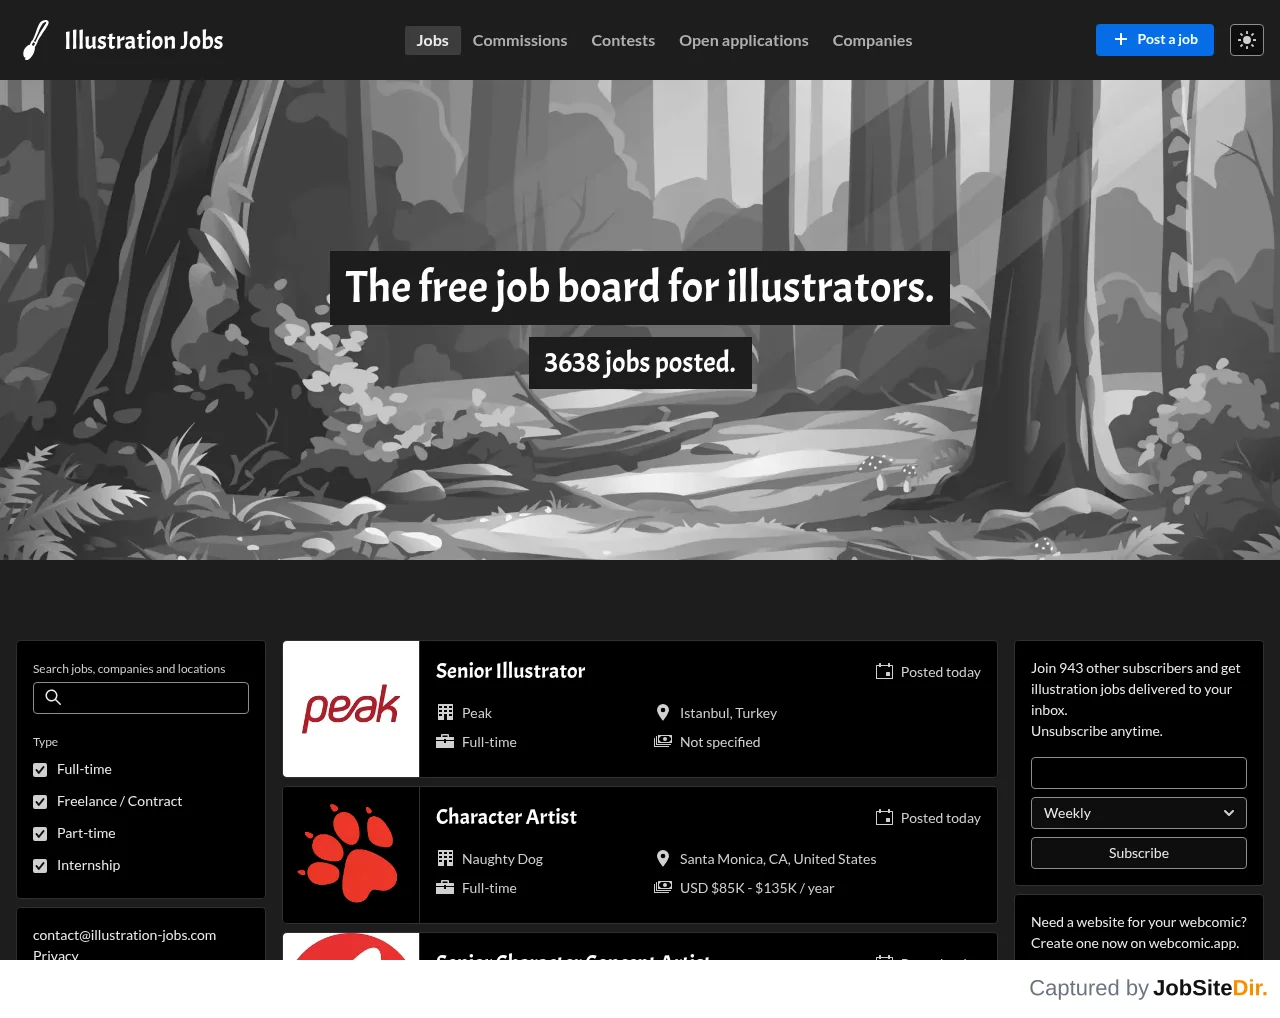Click Posted today on Senior Illustrator listing

click(941, 672)
